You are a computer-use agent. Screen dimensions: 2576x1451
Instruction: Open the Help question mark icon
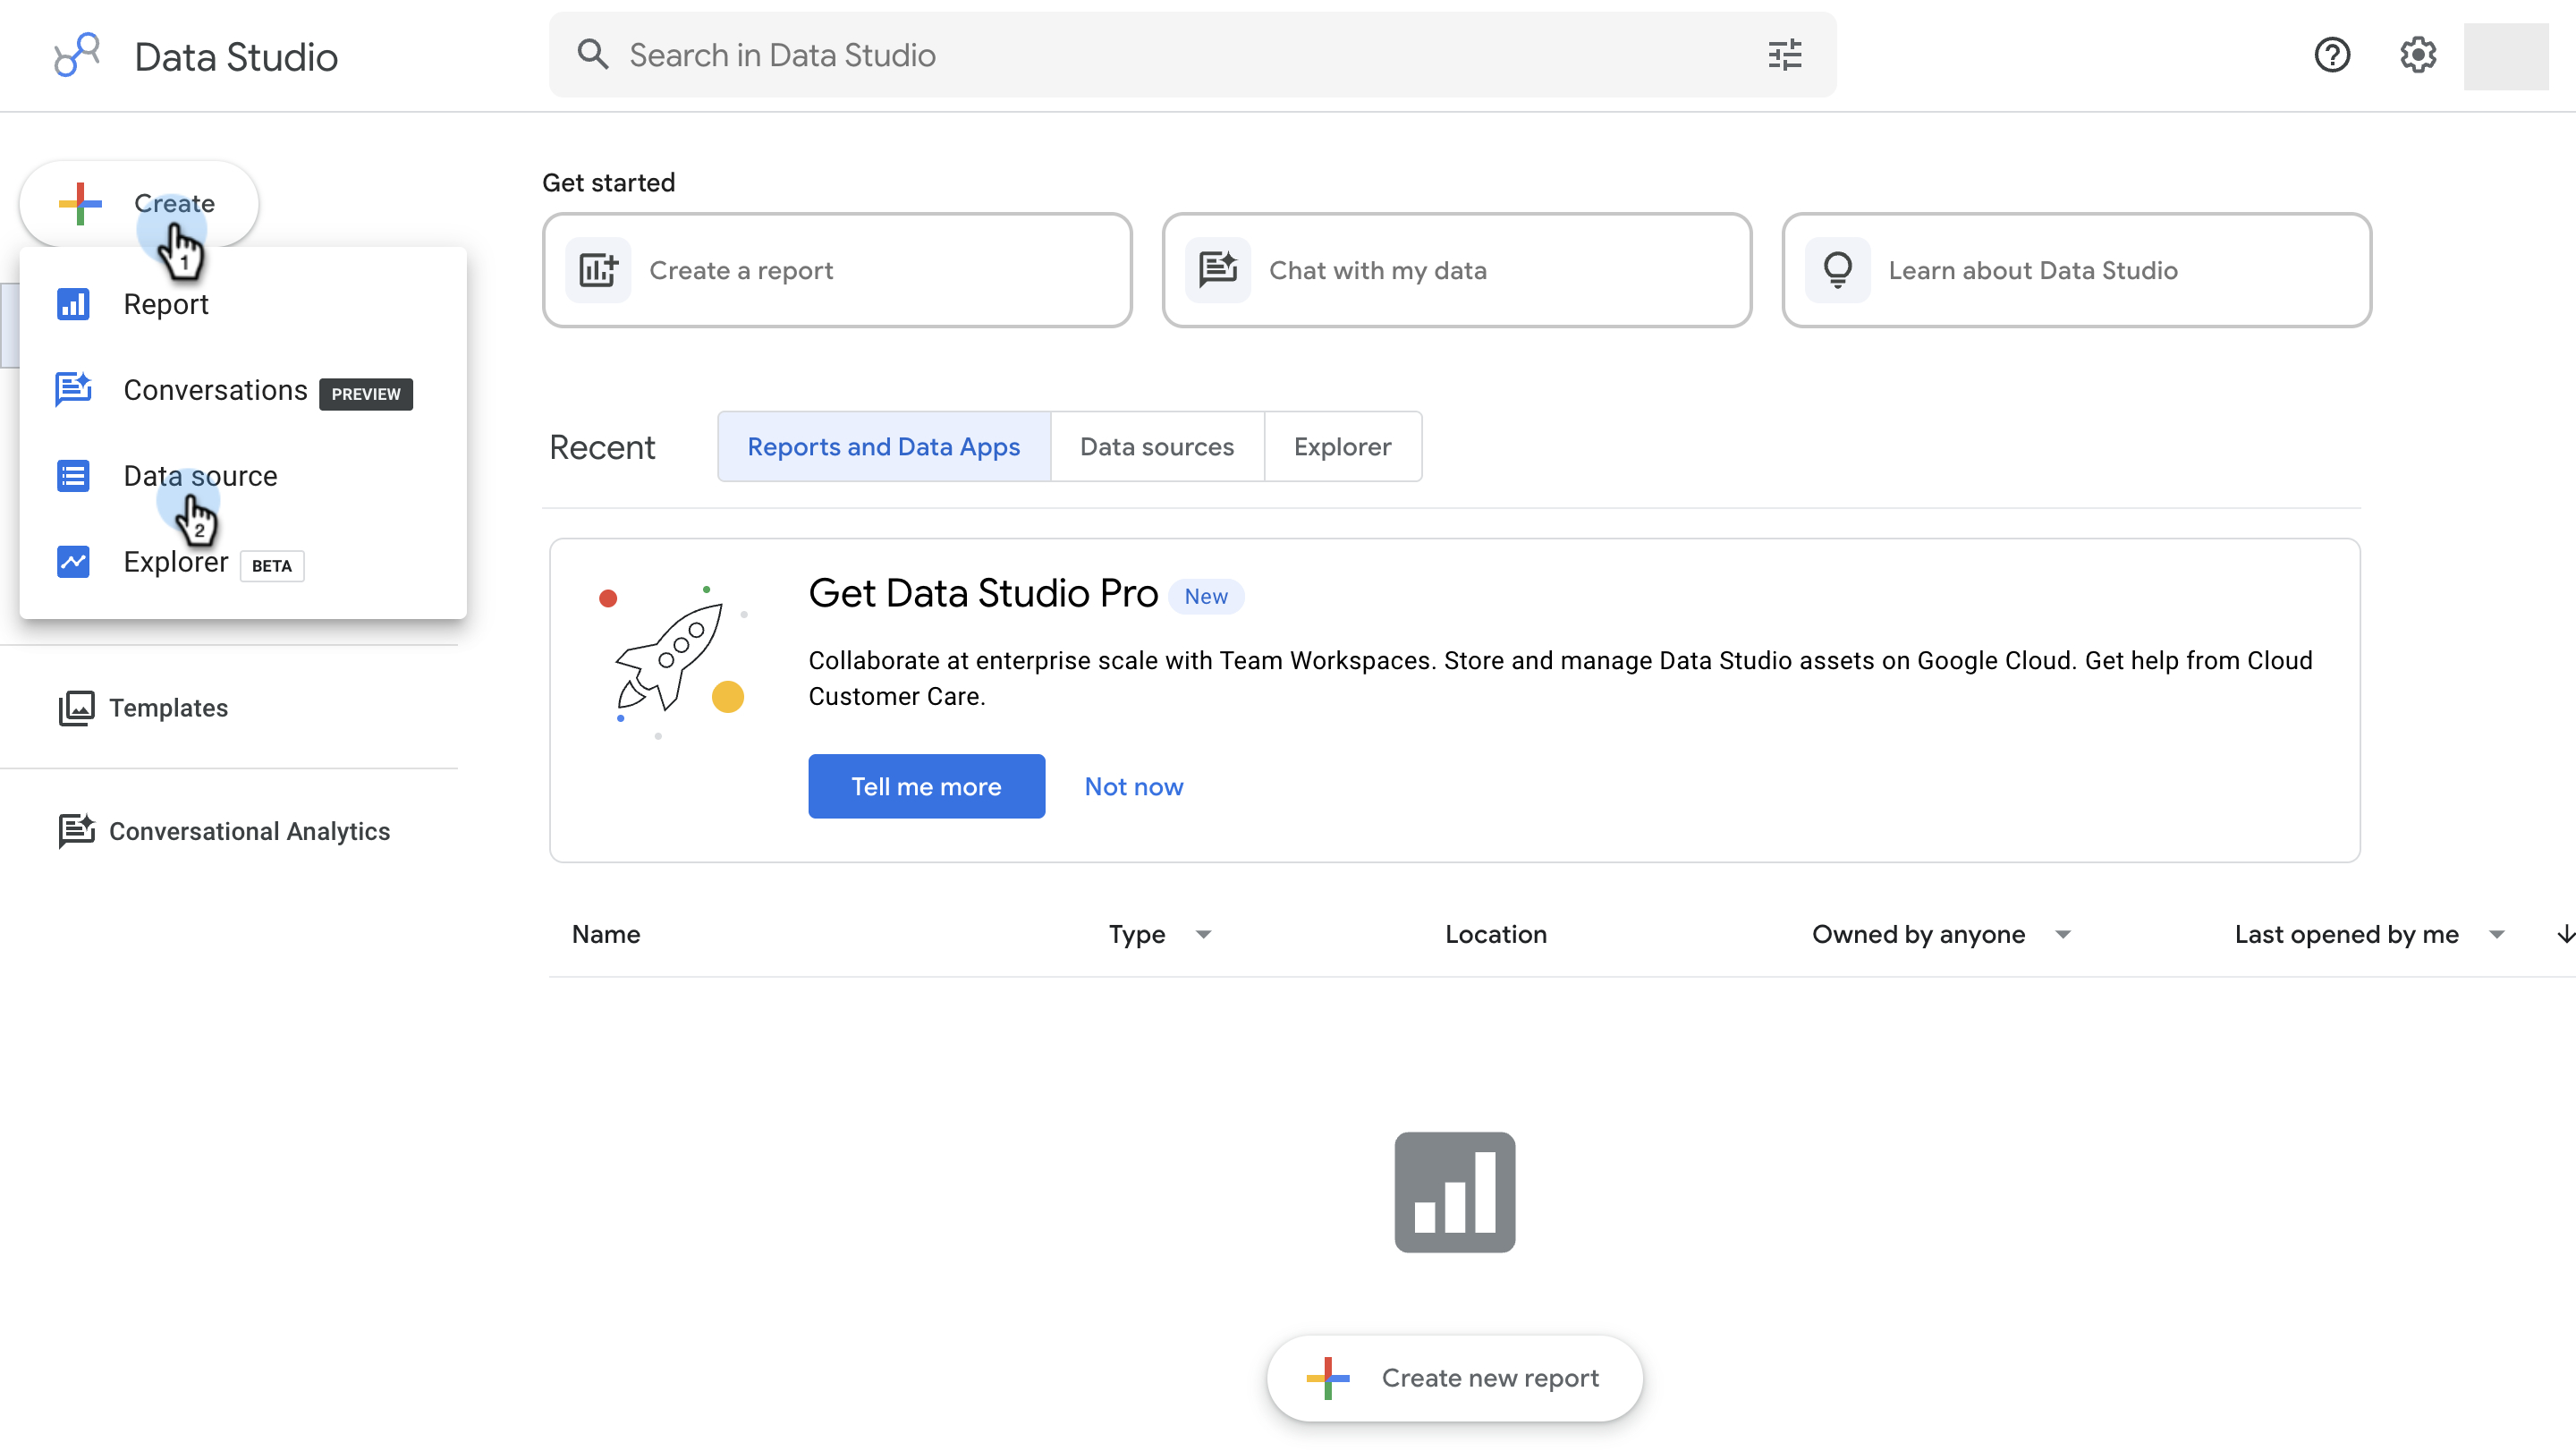pos(2332,55)
